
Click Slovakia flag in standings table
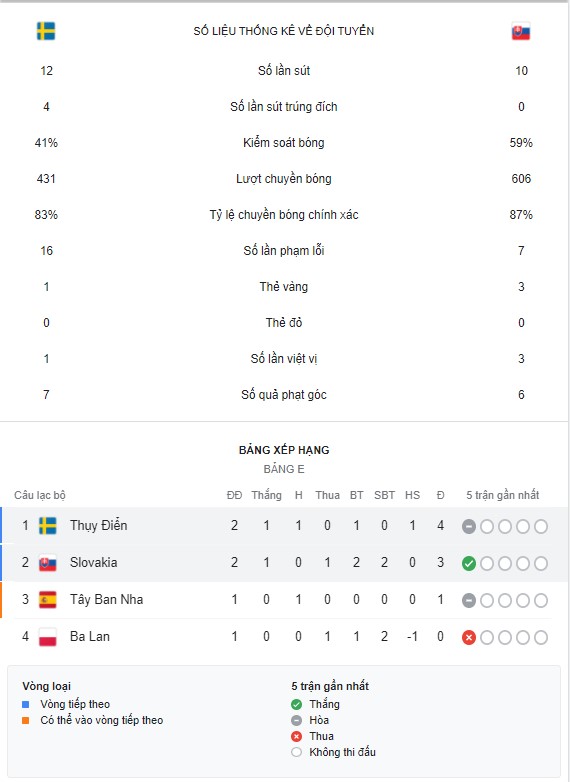48,563
